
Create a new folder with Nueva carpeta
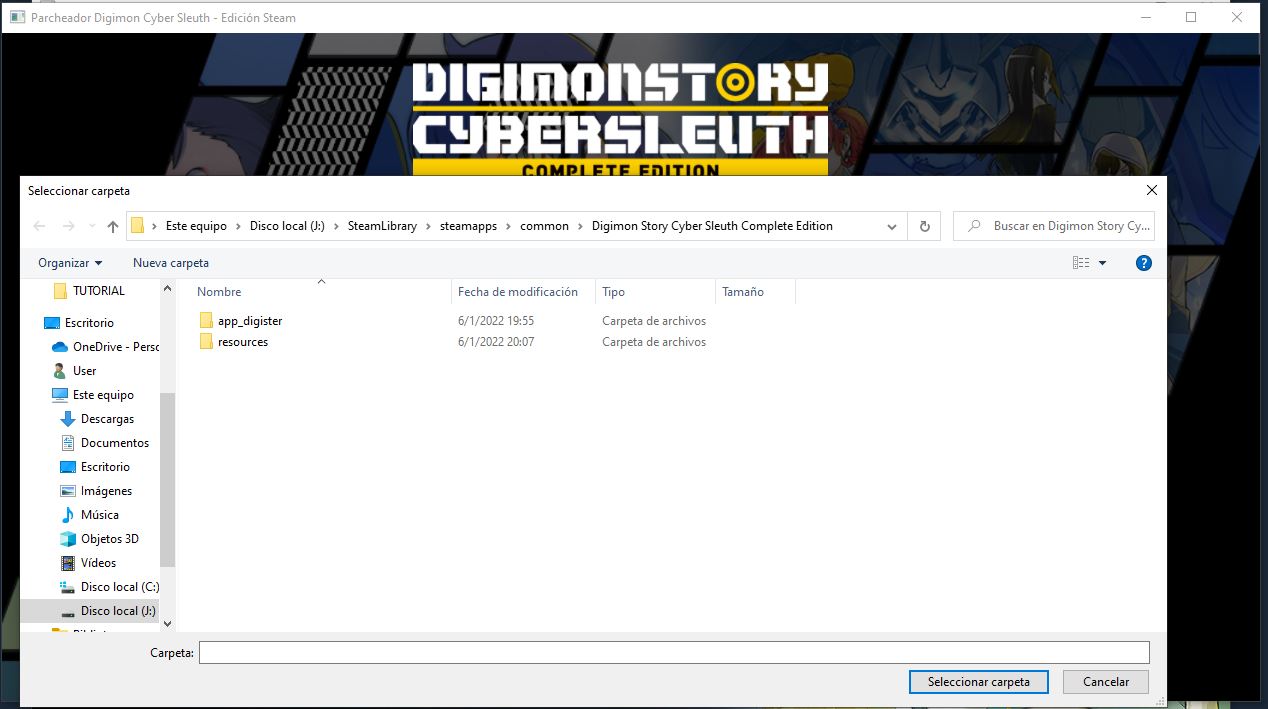(171, 263)
